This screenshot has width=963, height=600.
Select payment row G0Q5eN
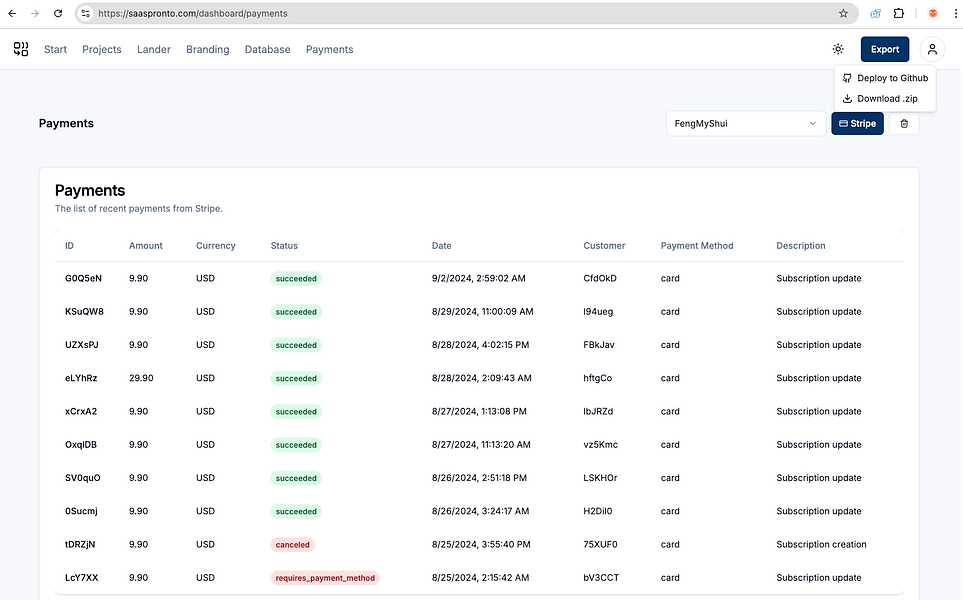[83, 278]
